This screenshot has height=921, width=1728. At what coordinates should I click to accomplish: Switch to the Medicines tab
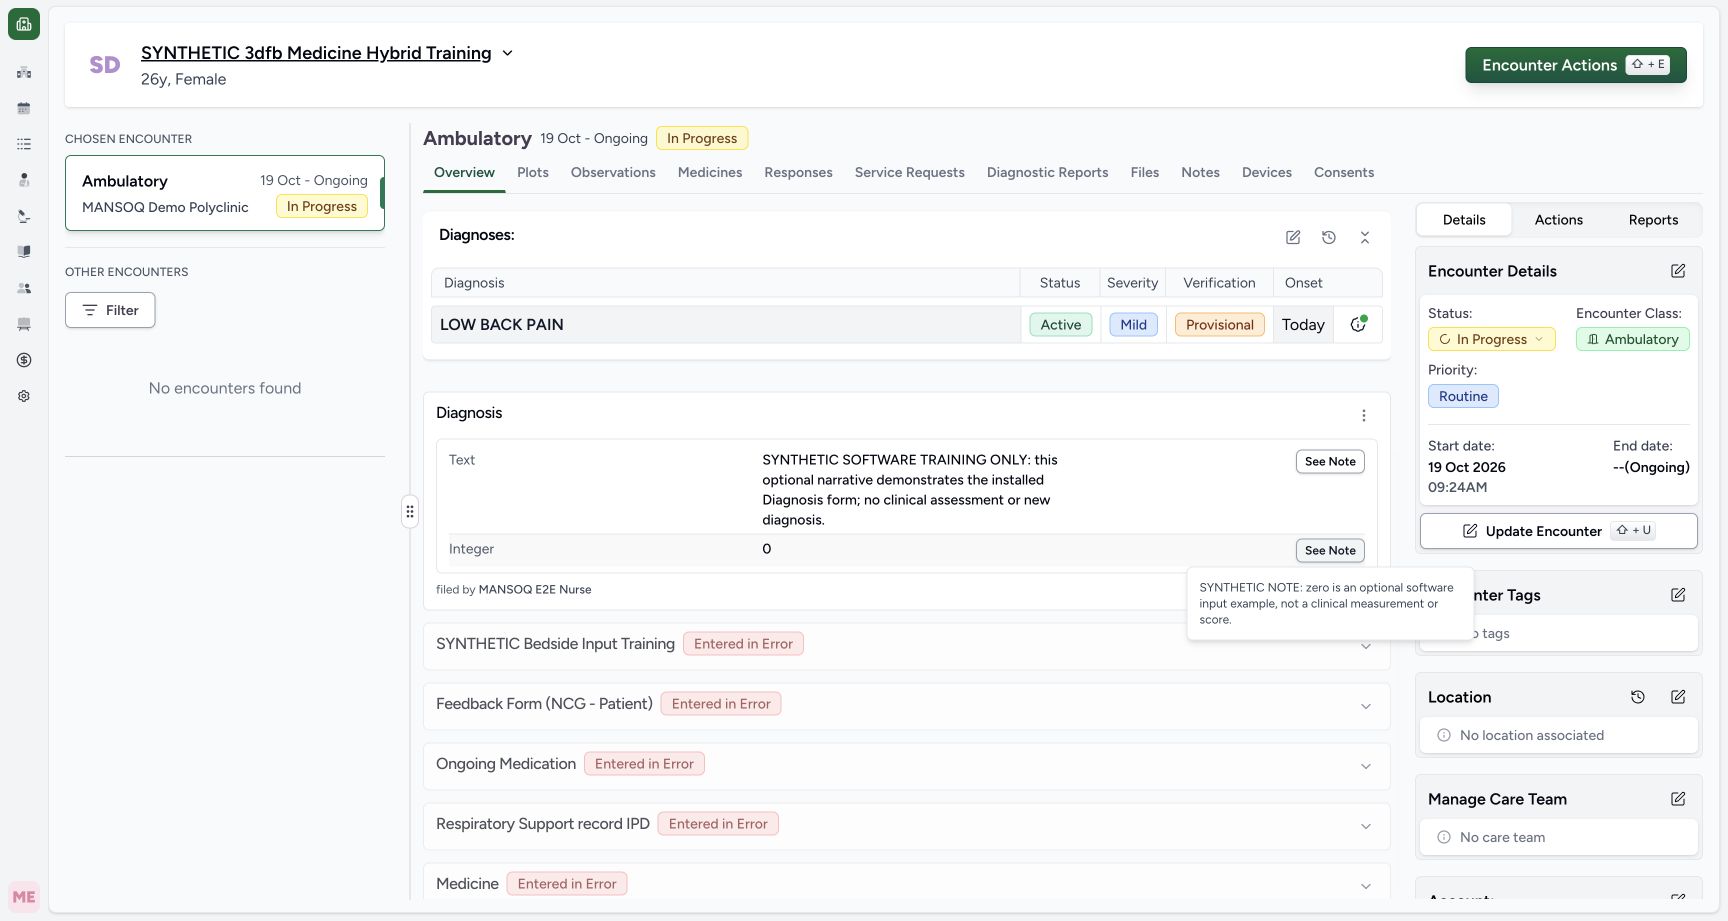[710, 172]
